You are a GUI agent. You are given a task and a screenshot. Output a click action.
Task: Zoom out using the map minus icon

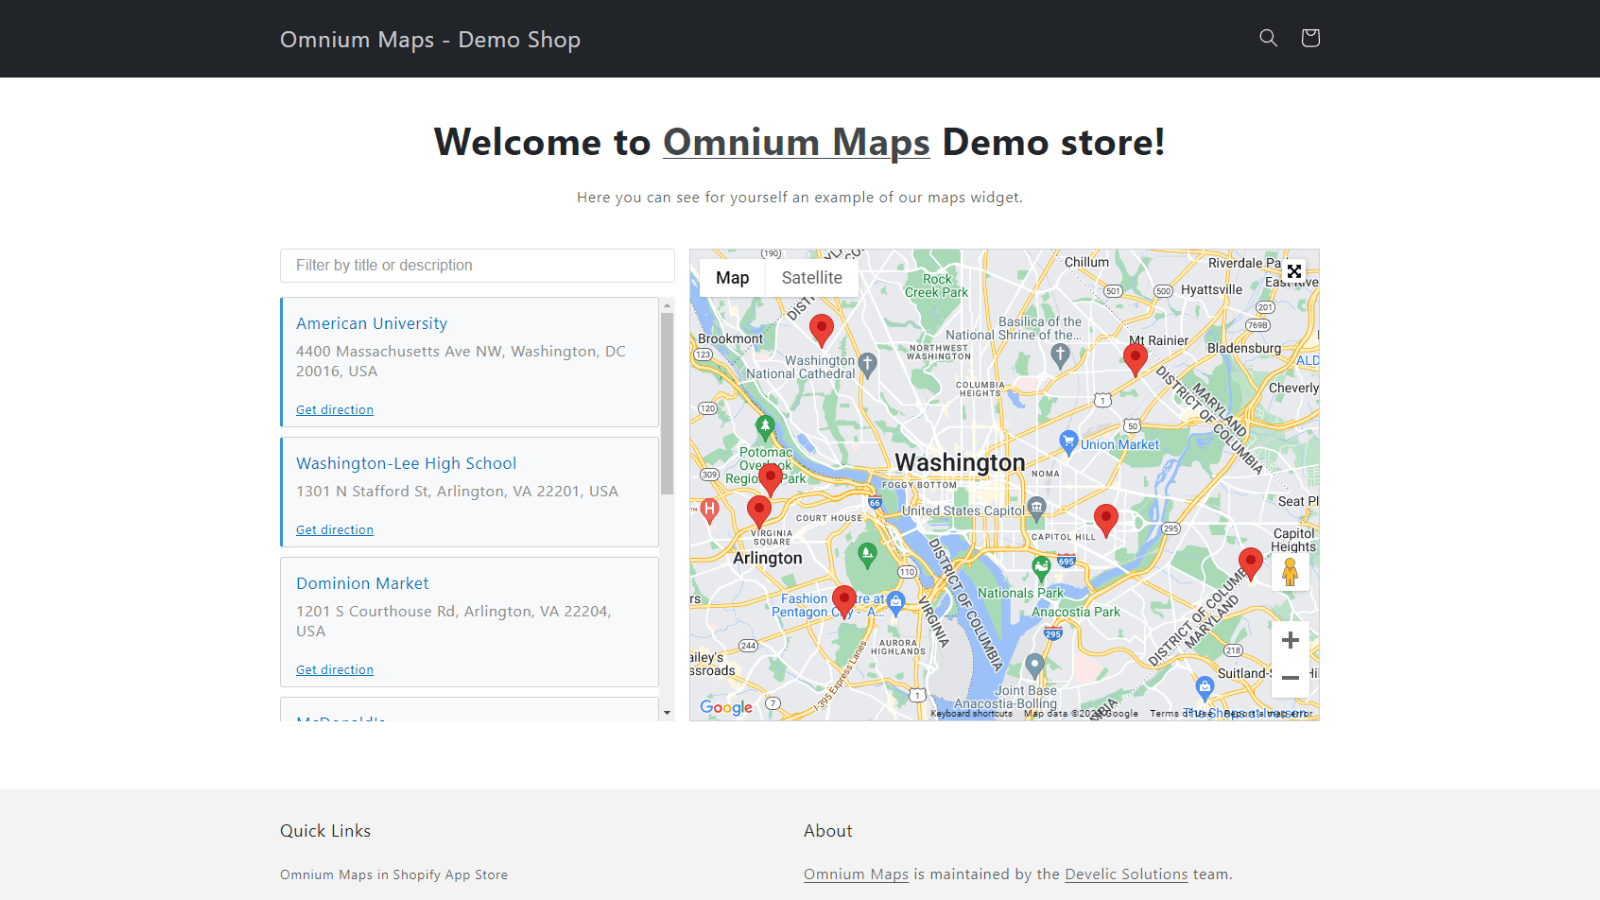[1290, 678]
